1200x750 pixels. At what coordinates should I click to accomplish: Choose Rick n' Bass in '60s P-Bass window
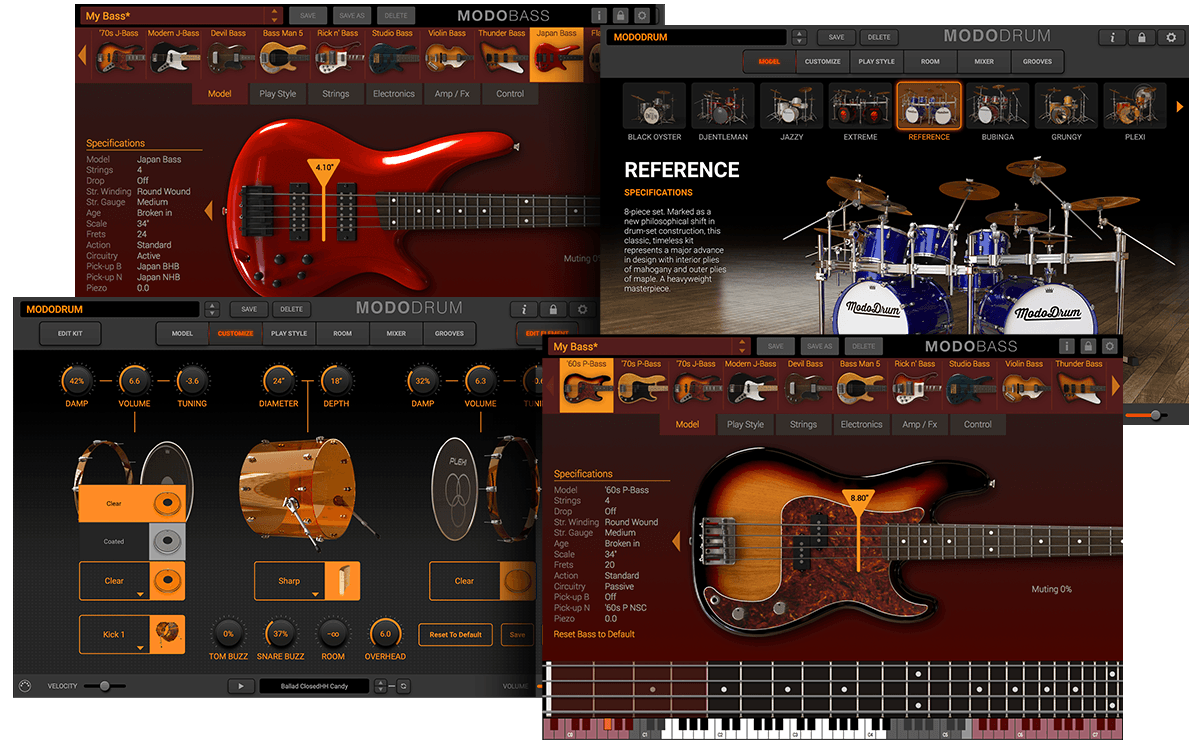pyautogui.click(x=914, y=385)
